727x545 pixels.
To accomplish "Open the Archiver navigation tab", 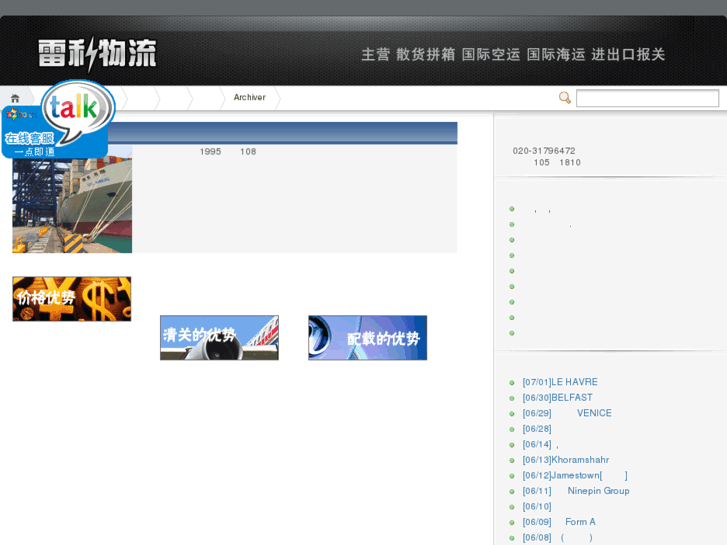I will pyautogui.click(x=249, y=97).
